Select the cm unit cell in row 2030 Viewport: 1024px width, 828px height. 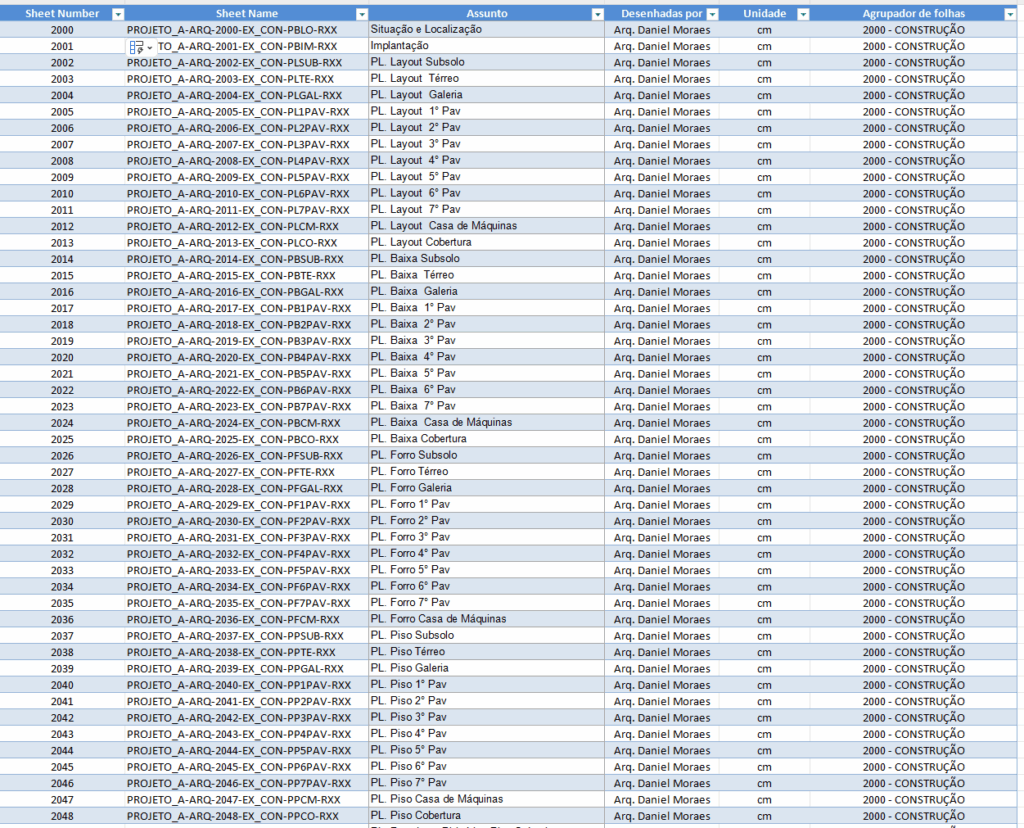pos(765,521)
